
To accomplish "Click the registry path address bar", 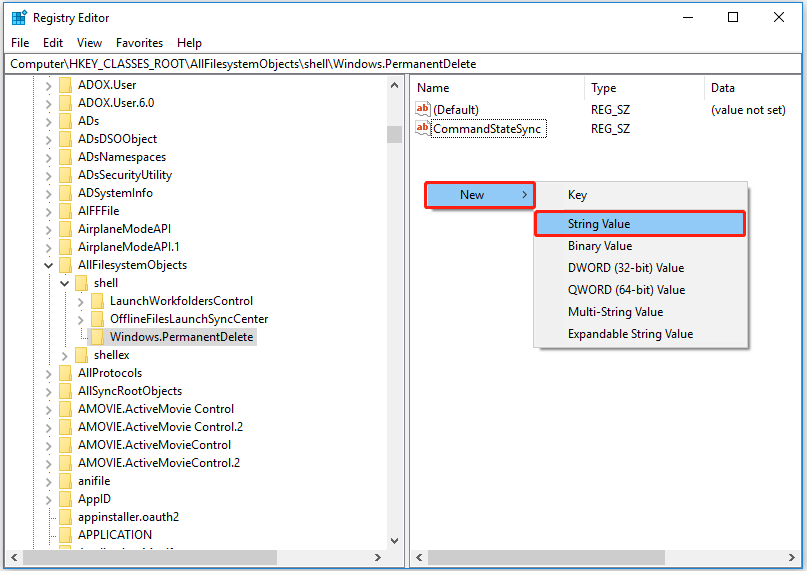I will [400, 63].
